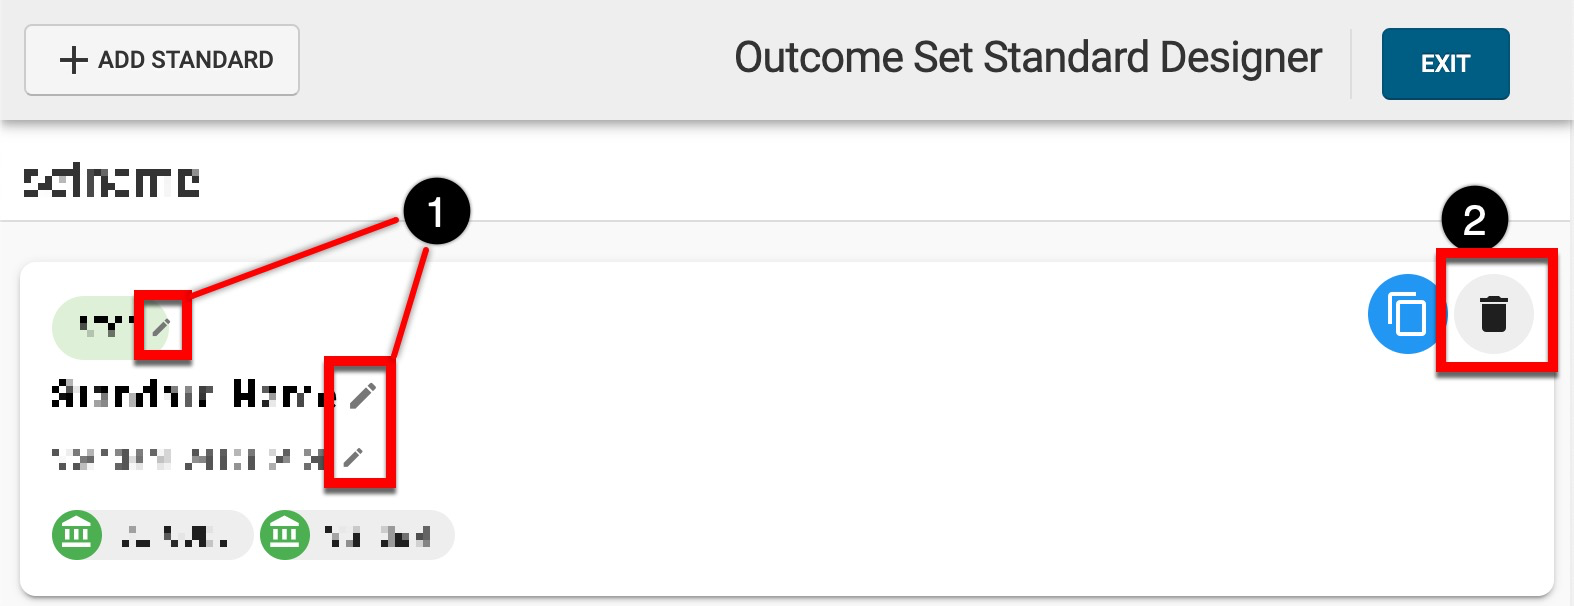This screenshot has width=1574, height=606.
Task: Click the pencil beside the standard description
Action: [x=353, y=458]
